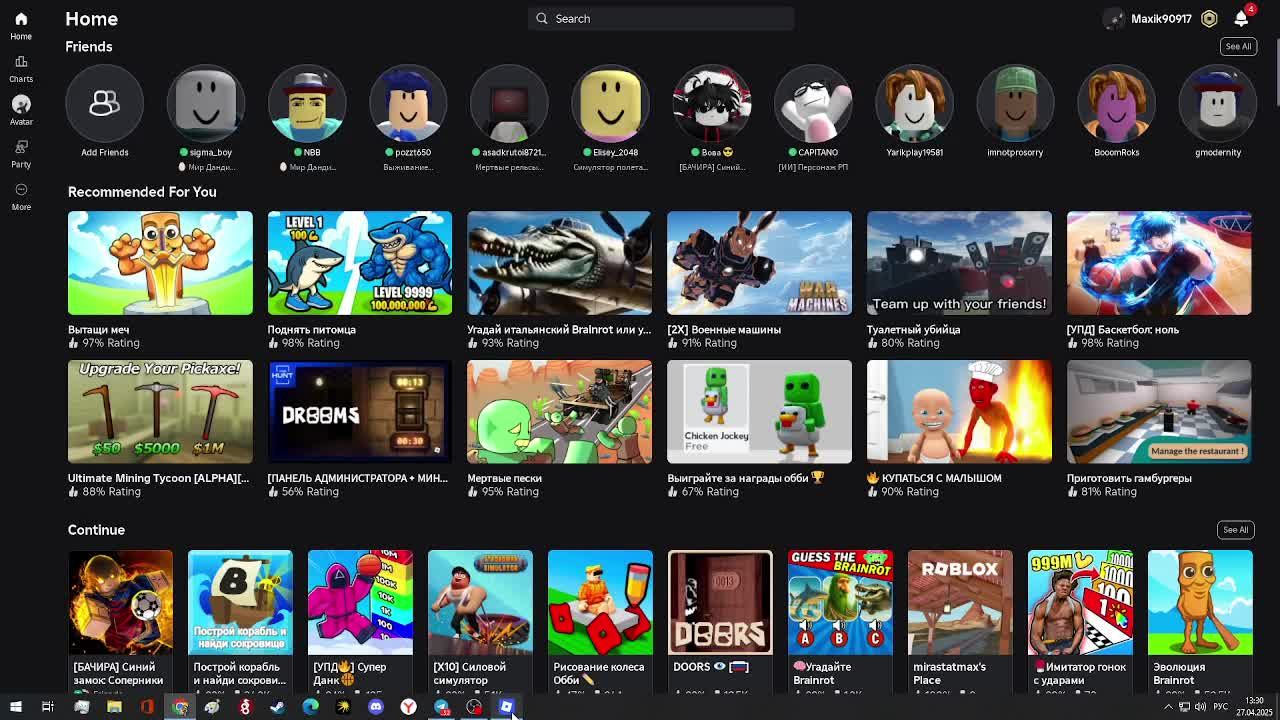The width and height of the screenshot is (1280, 720).
Task: Continue 'Угадайте Brainrot' Guess the Brainrot thumbnail
Action: pos(840,603)
